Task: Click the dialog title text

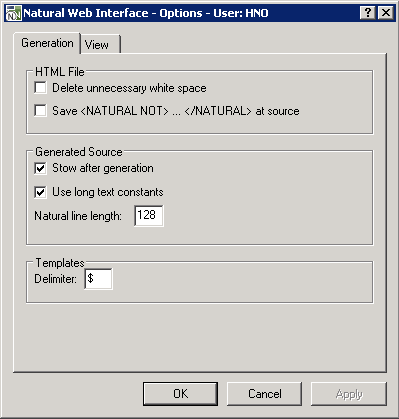Action: (x=146, y=13)
